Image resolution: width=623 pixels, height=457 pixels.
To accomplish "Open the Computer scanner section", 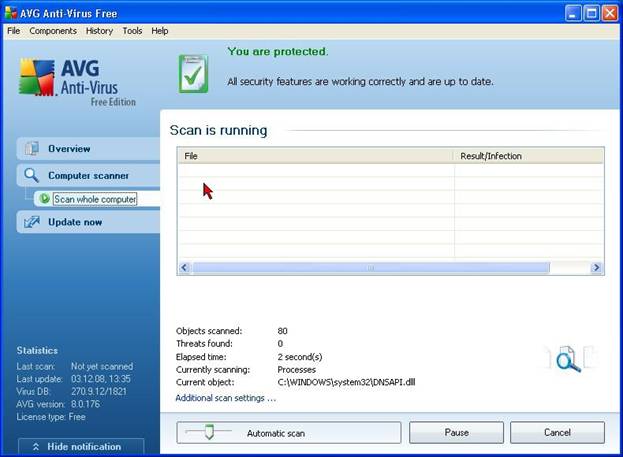I will 88,175.
